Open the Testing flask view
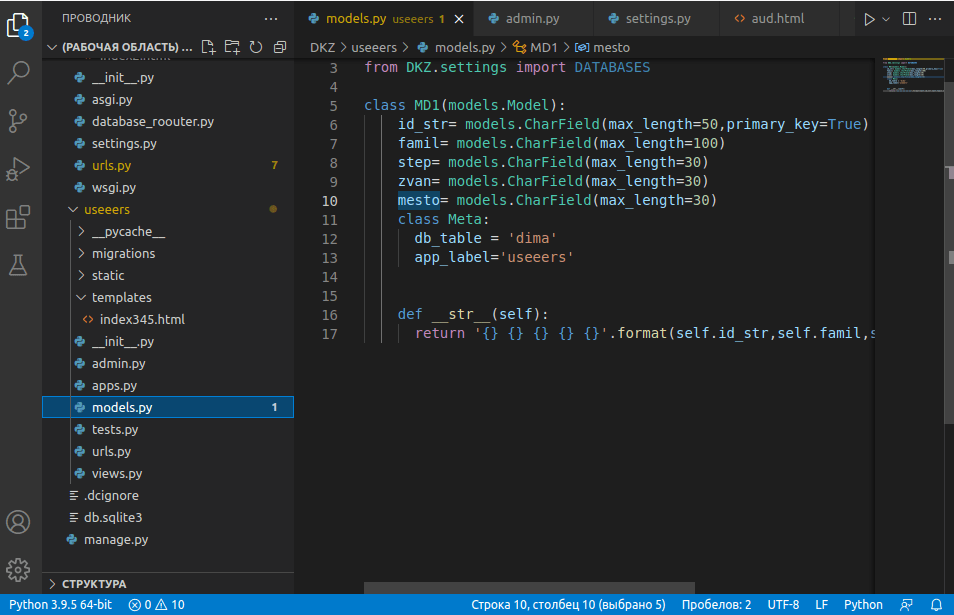The width and height of the screenshot is (954, 615). pyautogui.click(x=19, y=265)
